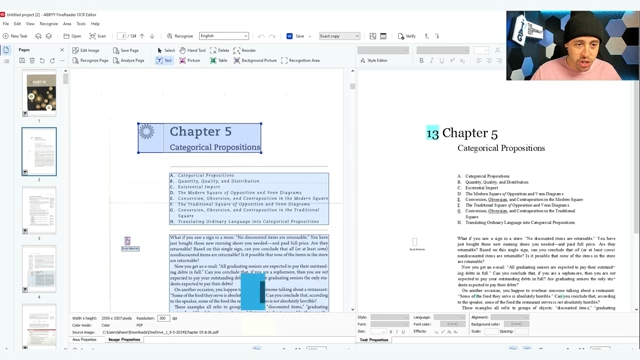Switch to page thumbnails view icon
The width and height of the screenshot is (640, 360).
[x=6, y=50]
